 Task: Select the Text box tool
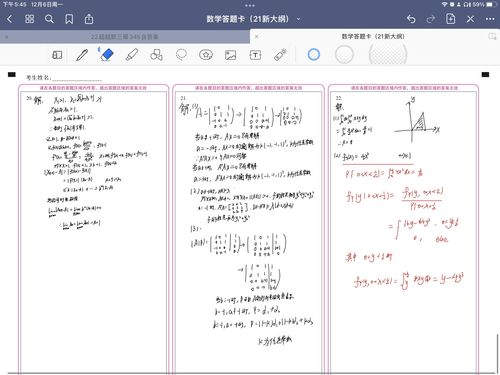point(255,55)
